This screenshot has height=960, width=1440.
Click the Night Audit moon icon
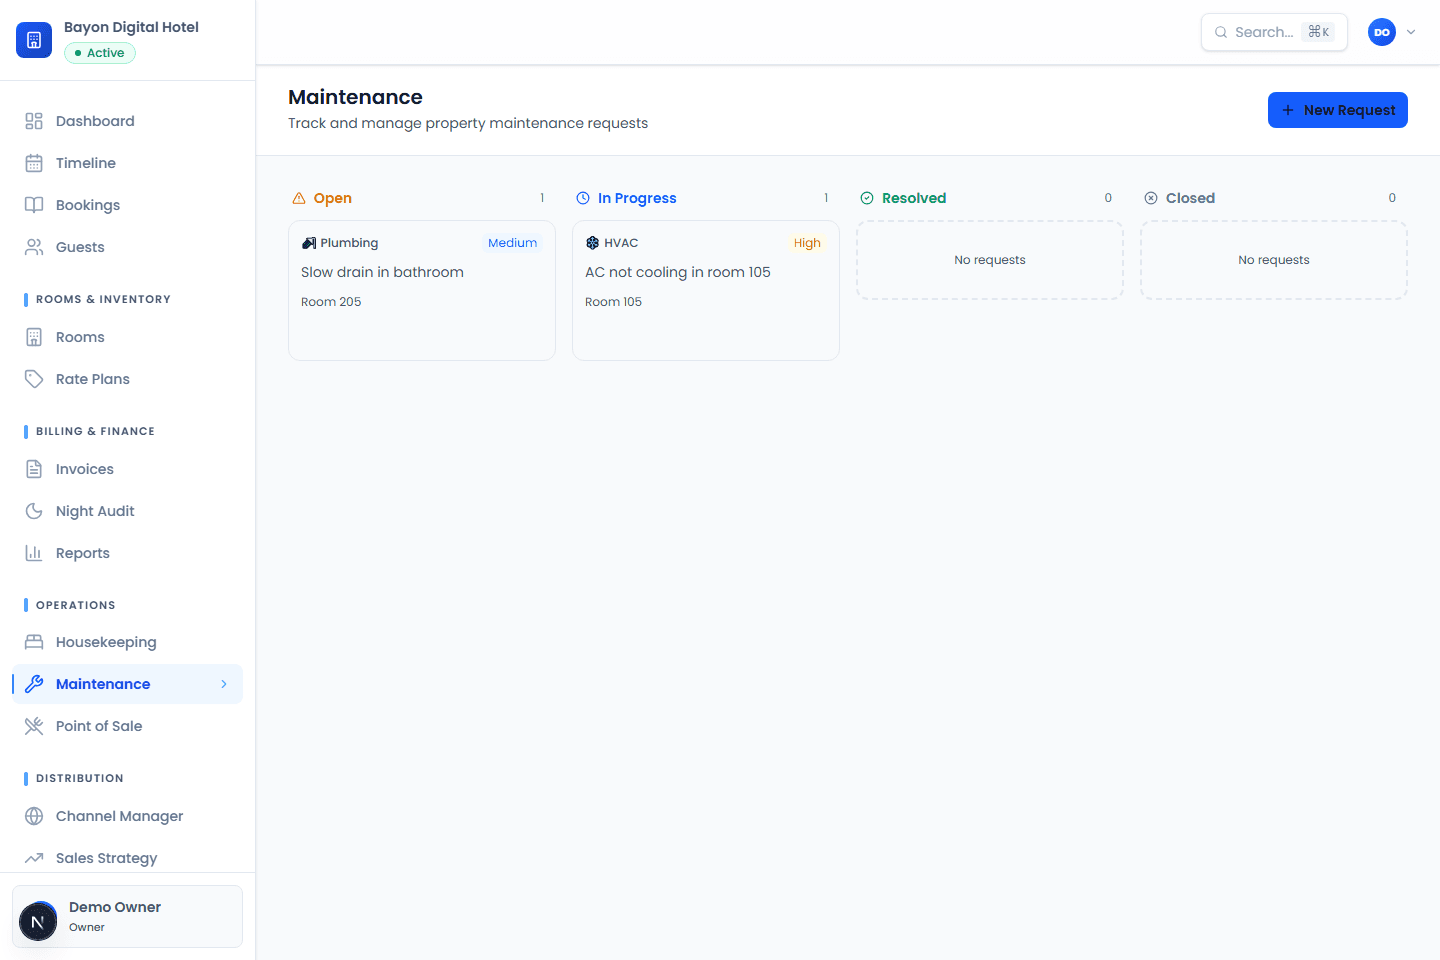34,511
